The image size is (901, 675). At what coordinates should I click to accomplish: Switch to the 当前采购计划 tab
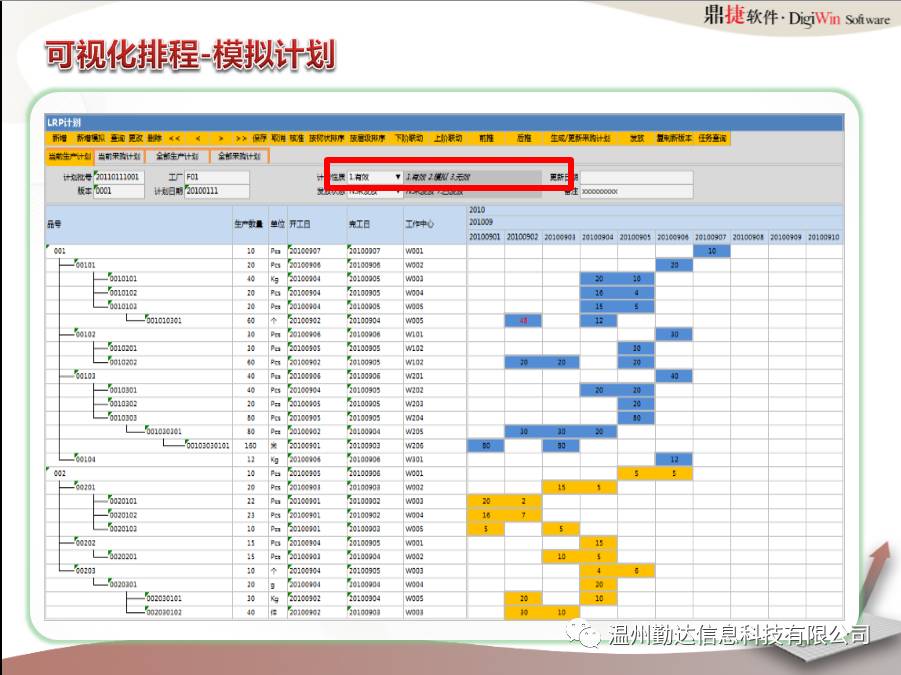[119, 157]
